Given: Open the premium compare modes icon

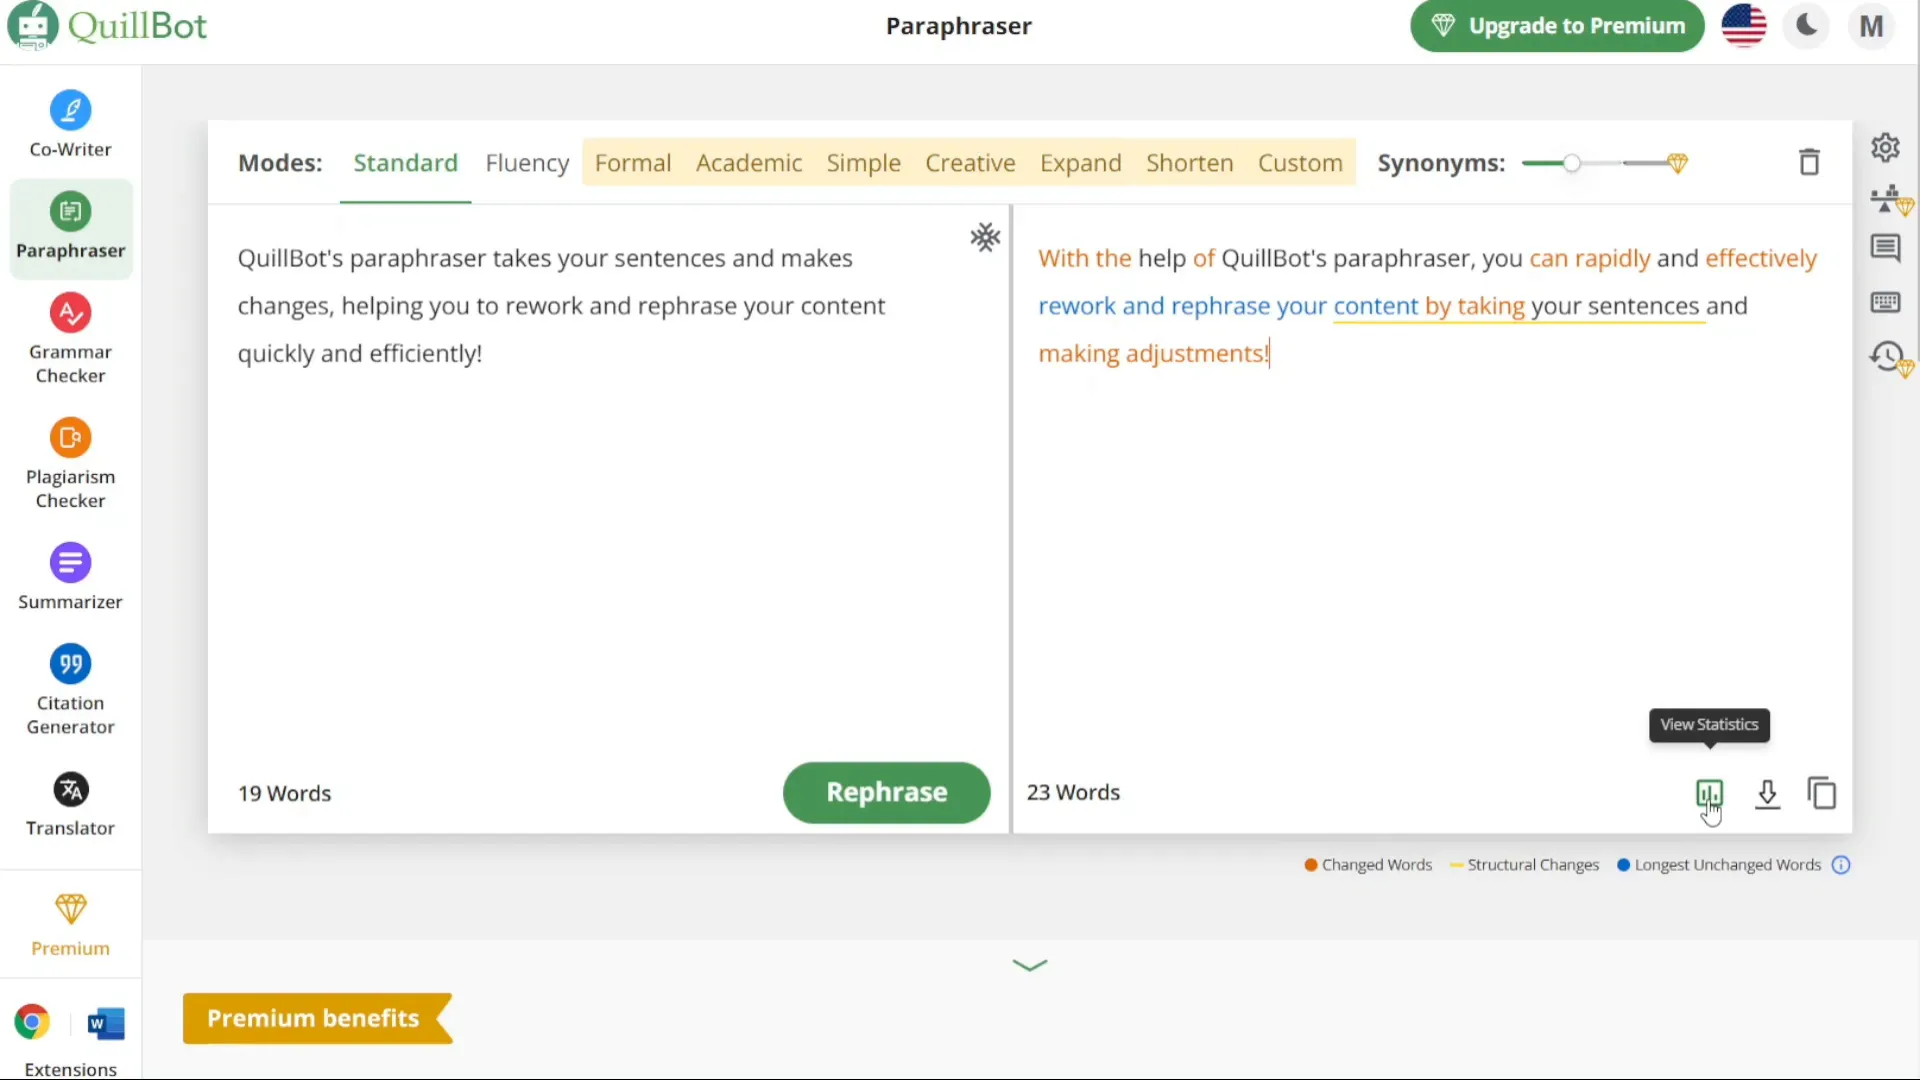Looking at the screenshot, I should tap(1891, 200).
